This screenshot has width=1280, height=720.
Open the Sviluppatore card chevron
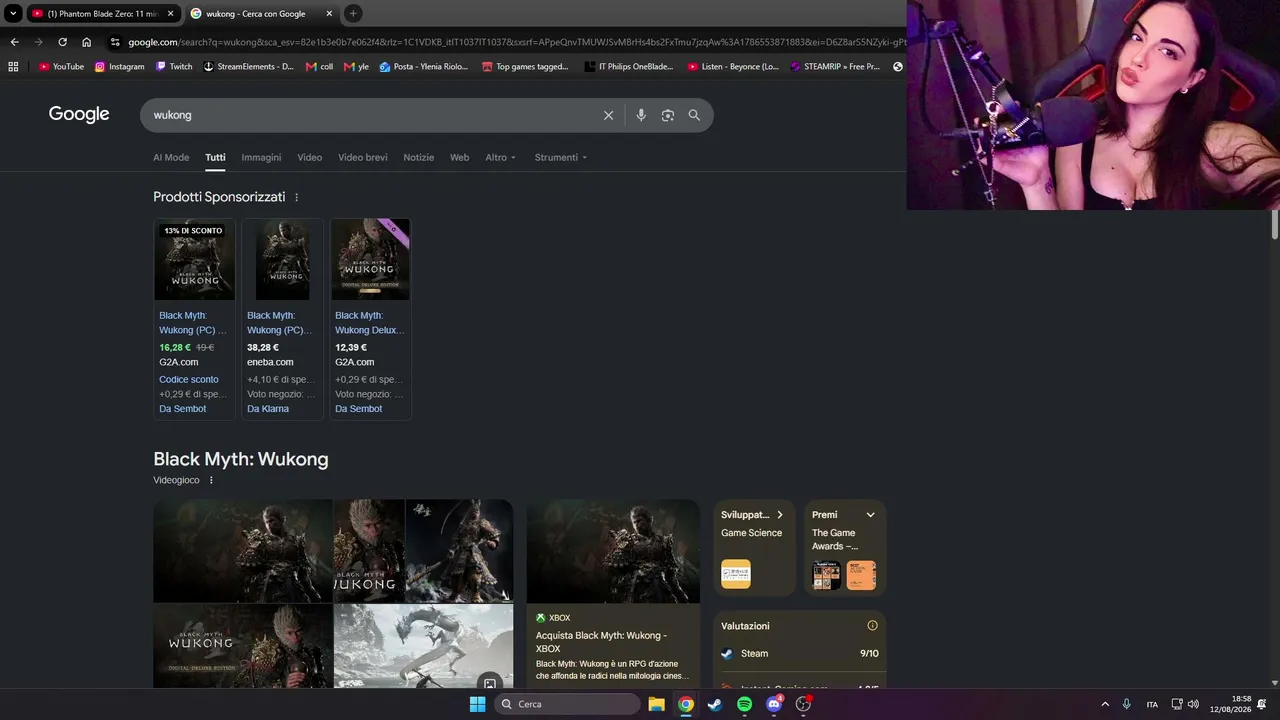(780, 515)
